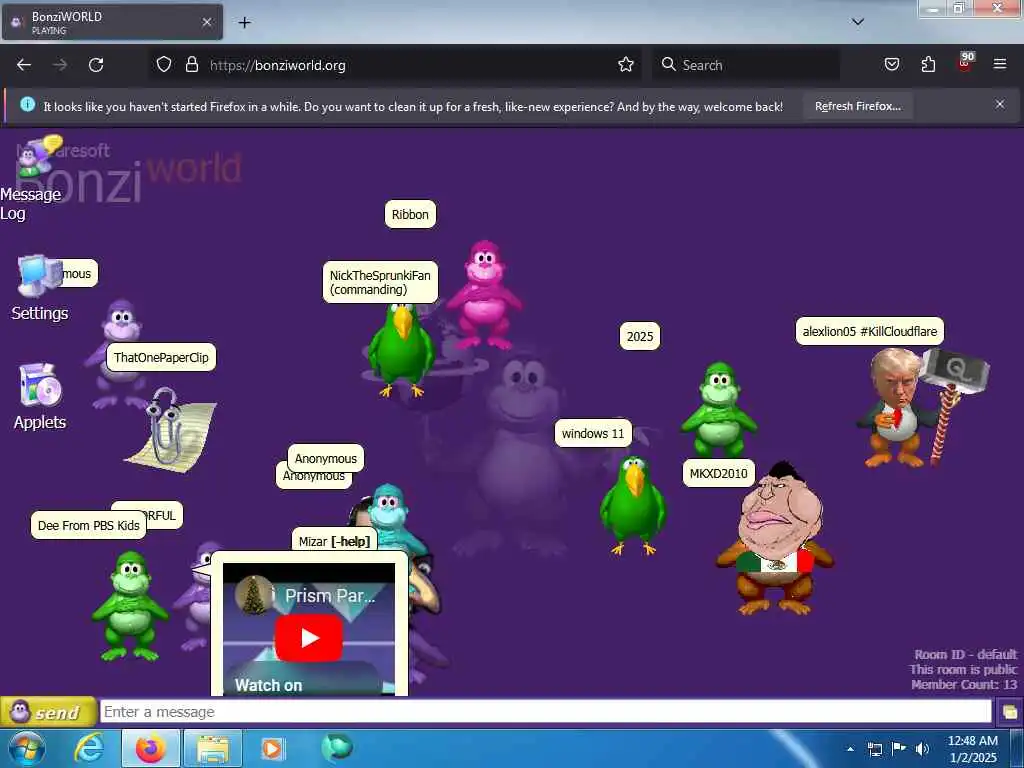This screenshot has height=768, width=1024.
Task: Open Windows Explorer from taskbar
Action: click(213, 748)
